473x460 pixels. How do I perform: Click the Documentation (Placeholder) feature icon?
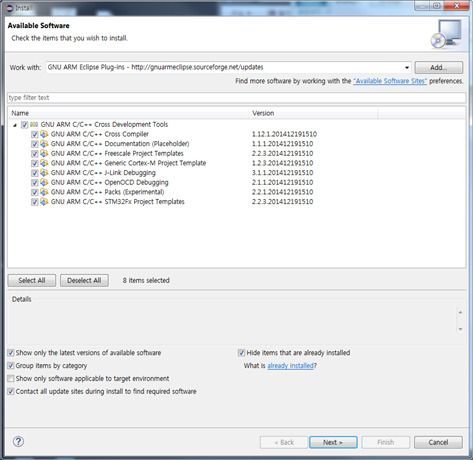point(44,144)
